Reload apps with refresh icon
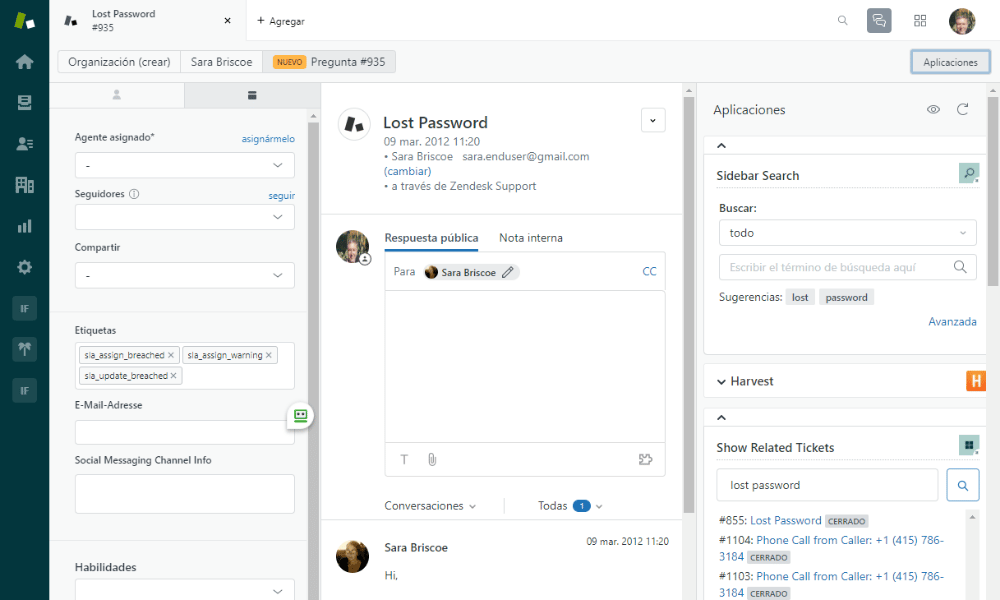This screenshot has width=1000, height=600. [962, 110]
